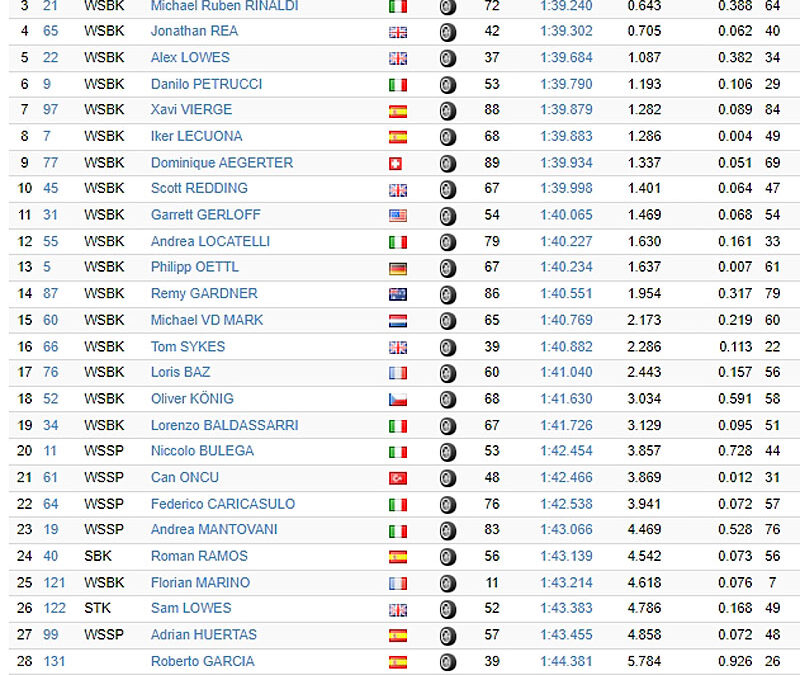Open rider link Dominique AEGERTER
The height and width of the screenshot is (675, 800).
click(222, 163)
